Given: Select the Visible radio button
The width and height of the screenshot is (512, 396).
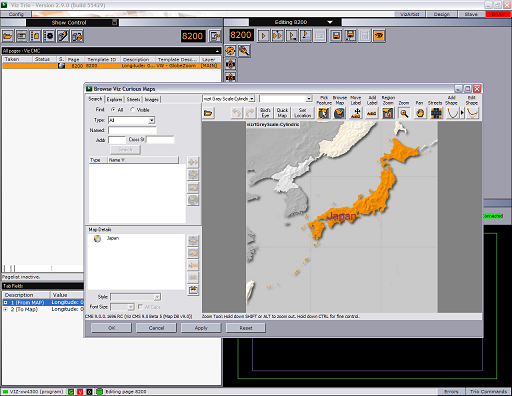Looking at the screenshot, I should [133, 110].
